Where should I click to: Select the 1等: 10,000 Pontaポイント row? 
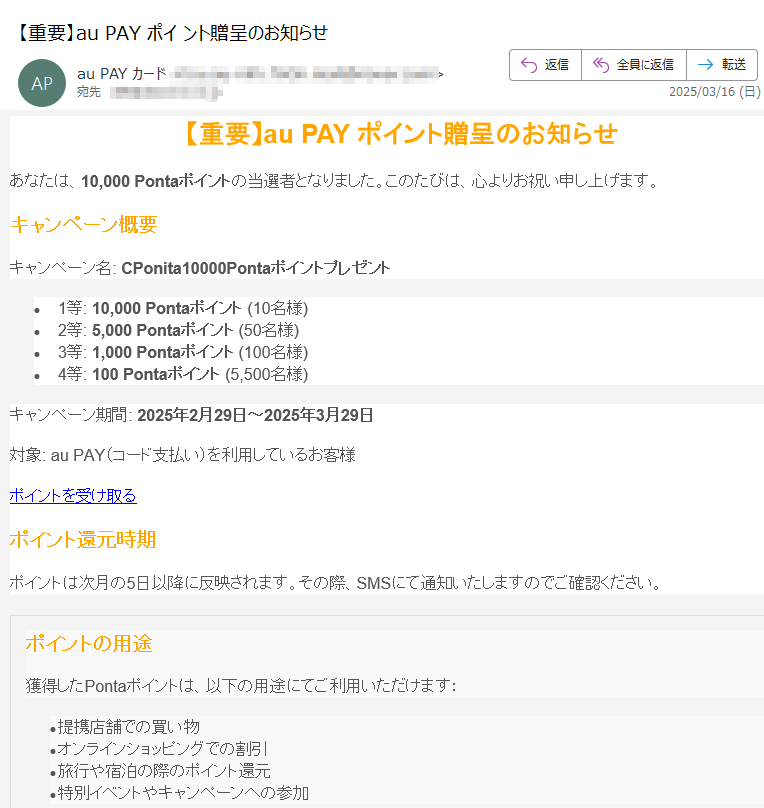183,308
